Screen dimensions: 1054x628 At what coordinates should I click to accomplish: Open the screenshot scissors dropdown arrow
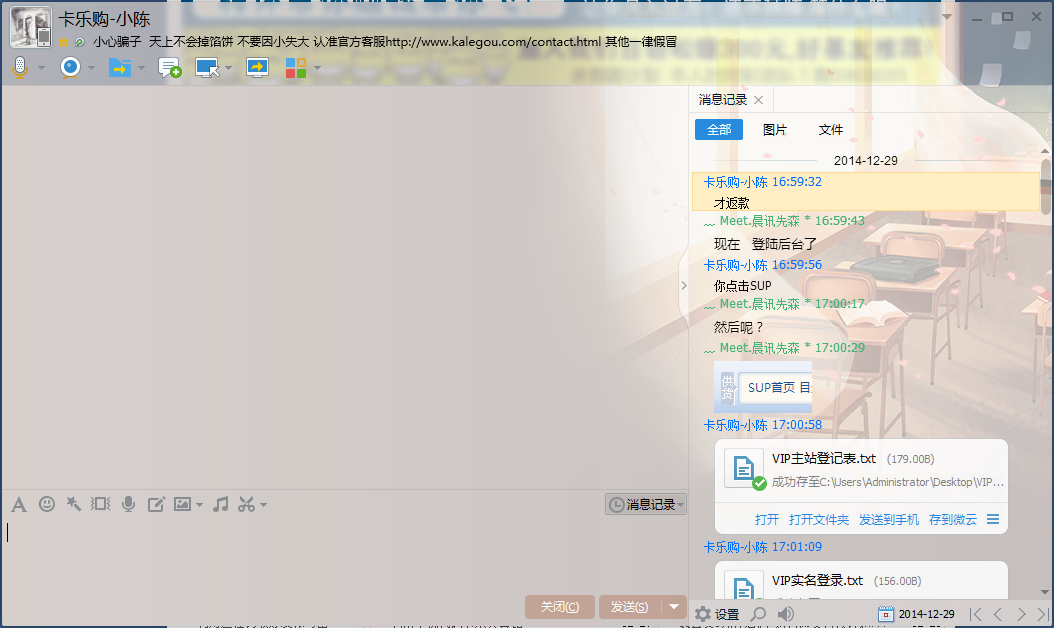[x=263, y=505]
